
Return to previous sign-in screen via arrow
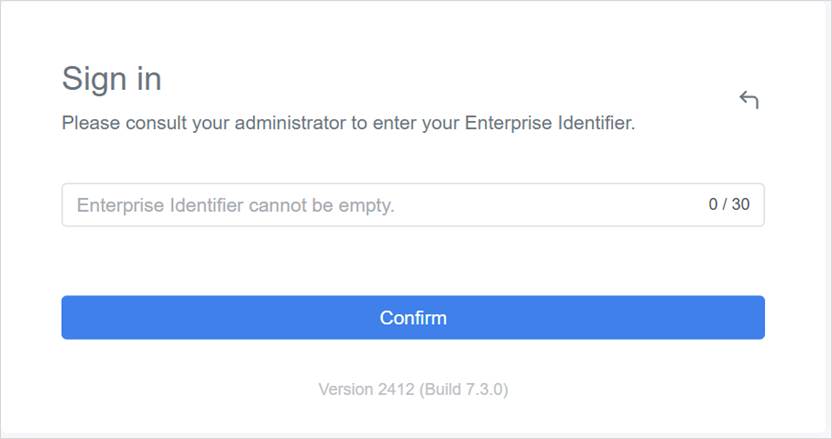coord(749,99)
